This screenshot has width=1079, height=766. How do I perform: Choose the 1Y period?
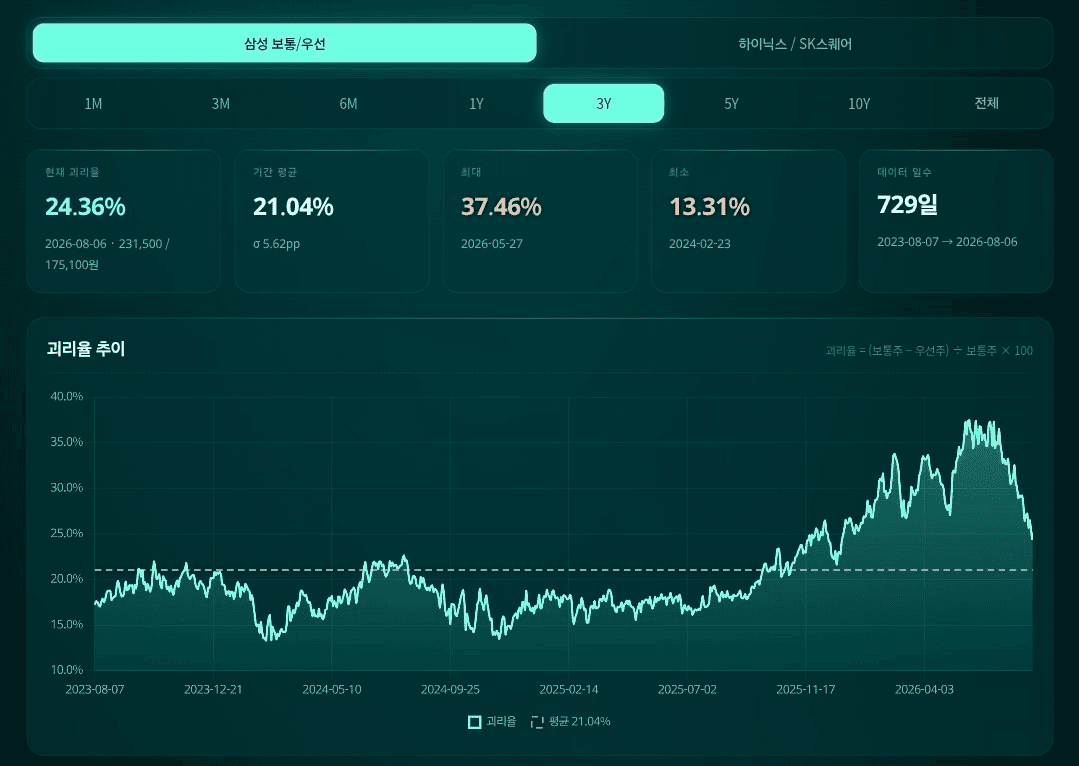[476, 103]
